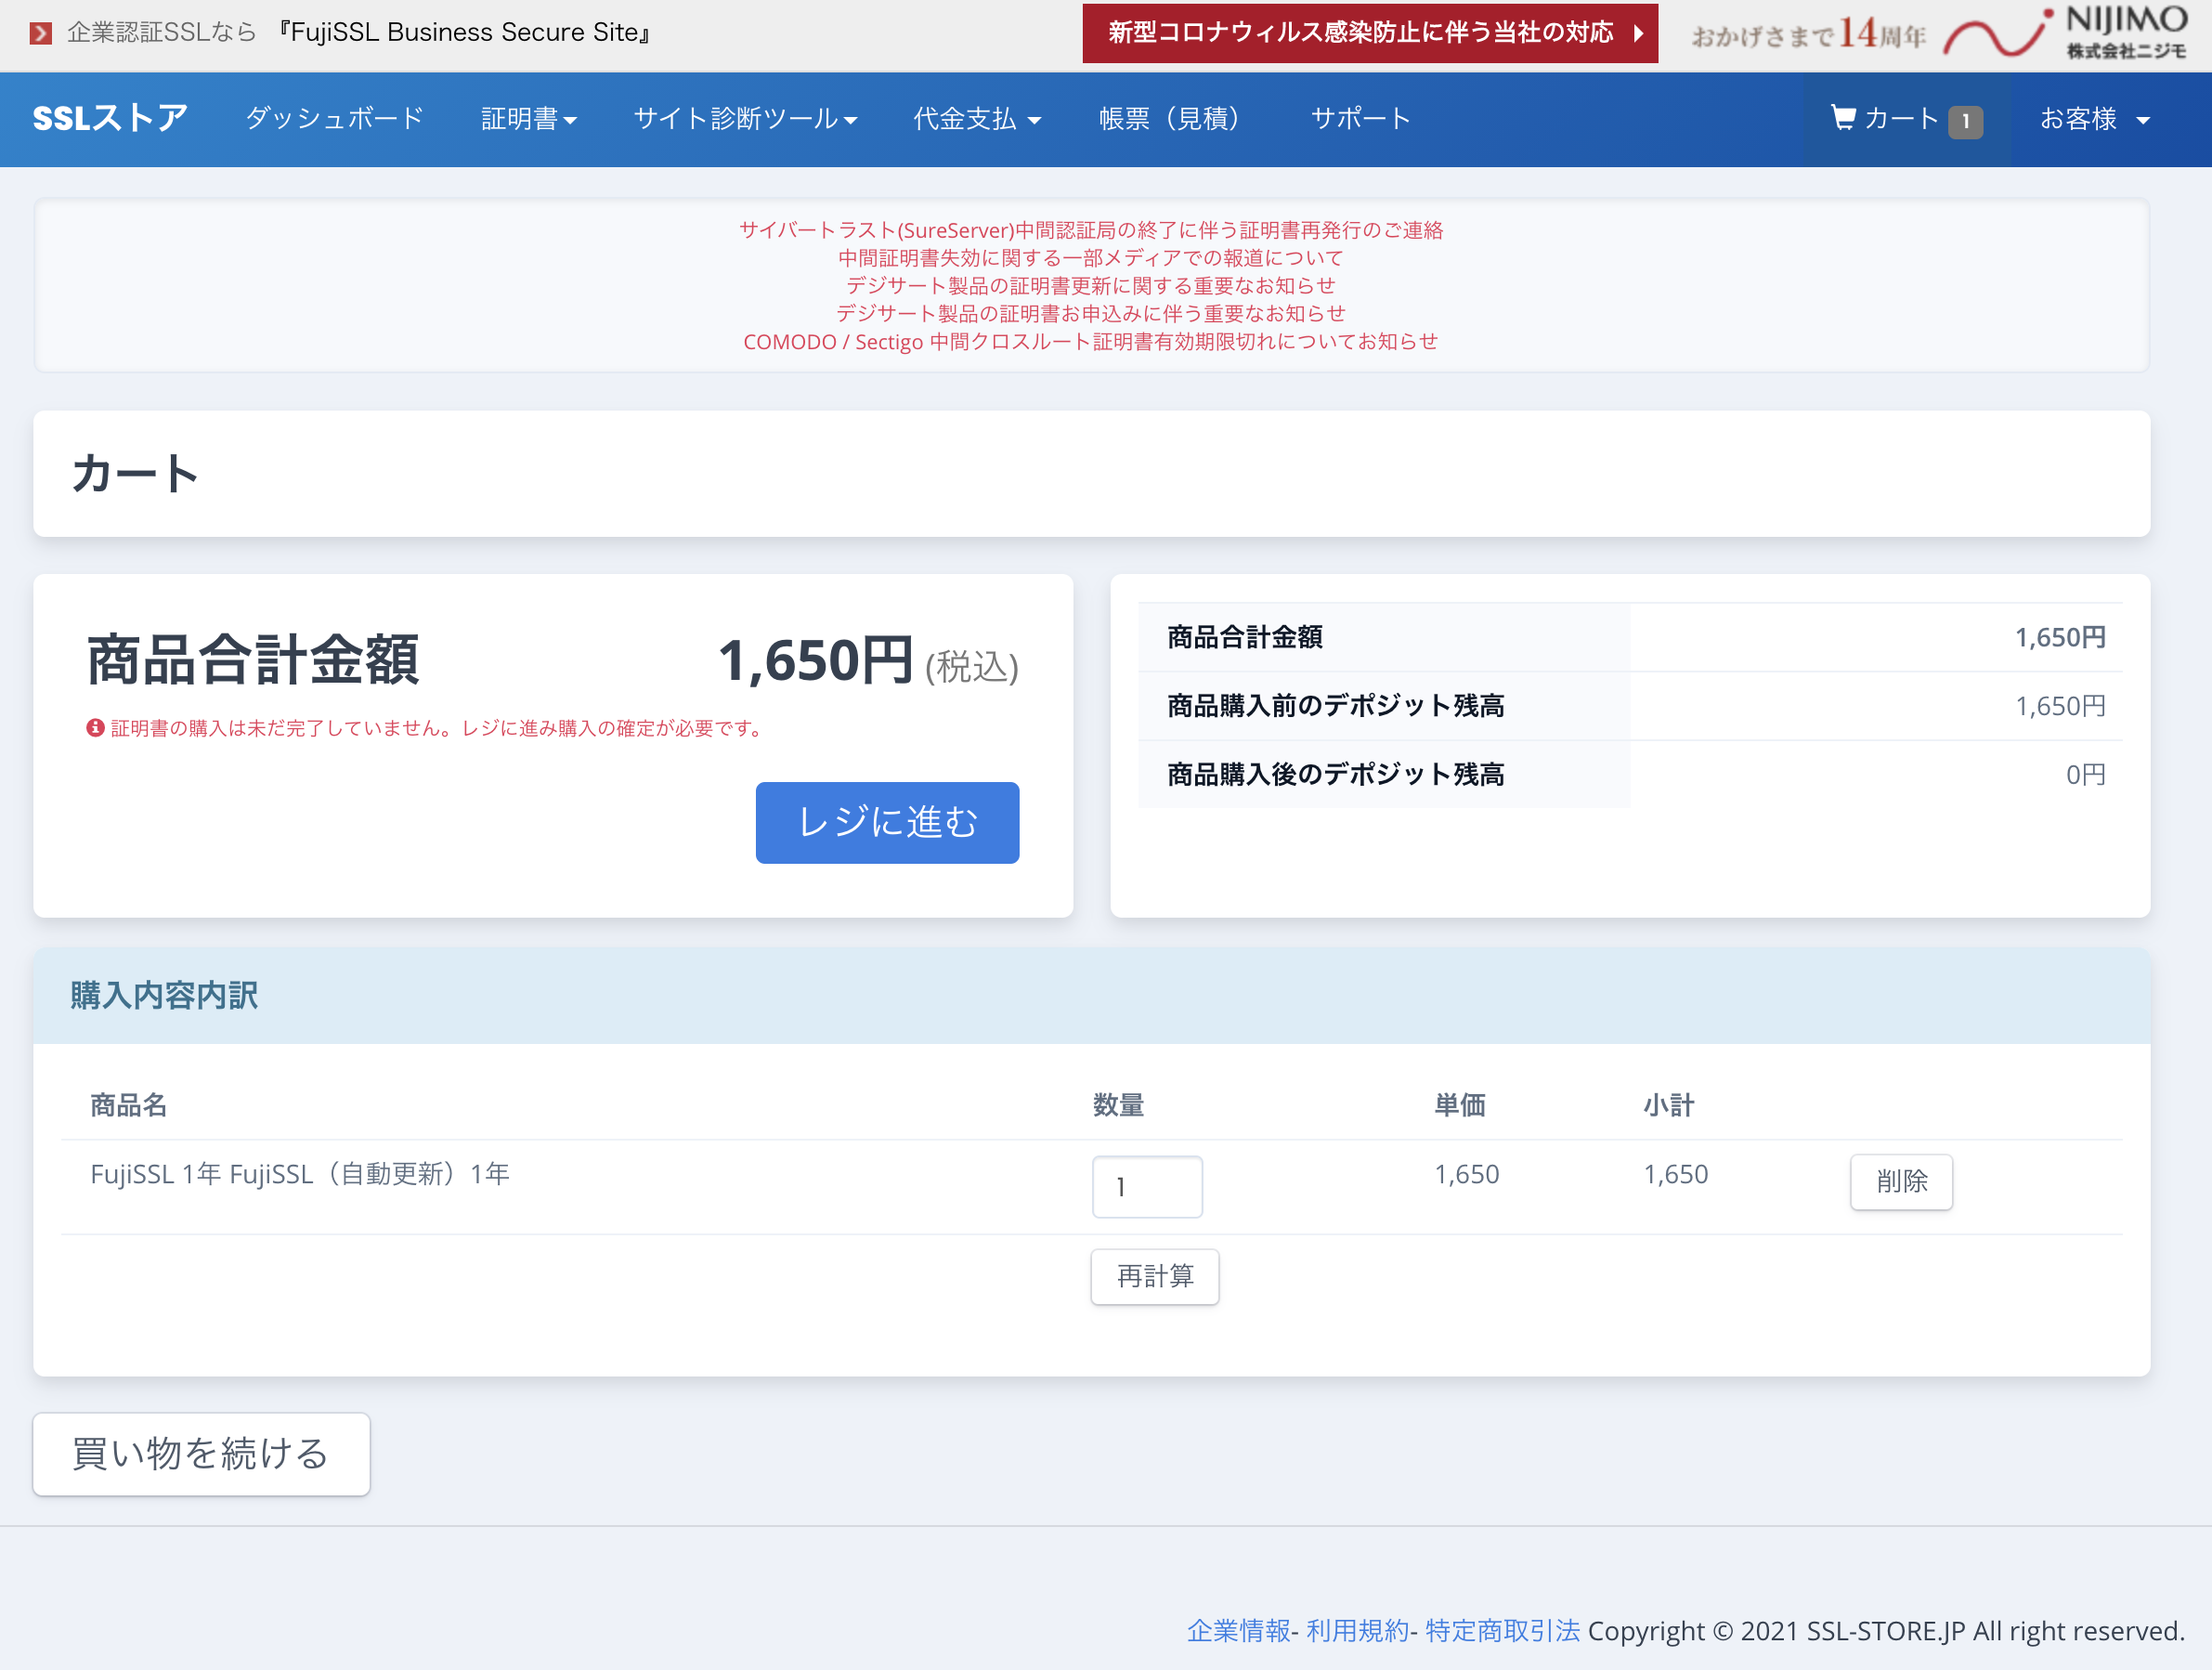Focus the 数量 quantity input field
2212x1670 pixels.
[x=1147, y=1187]
